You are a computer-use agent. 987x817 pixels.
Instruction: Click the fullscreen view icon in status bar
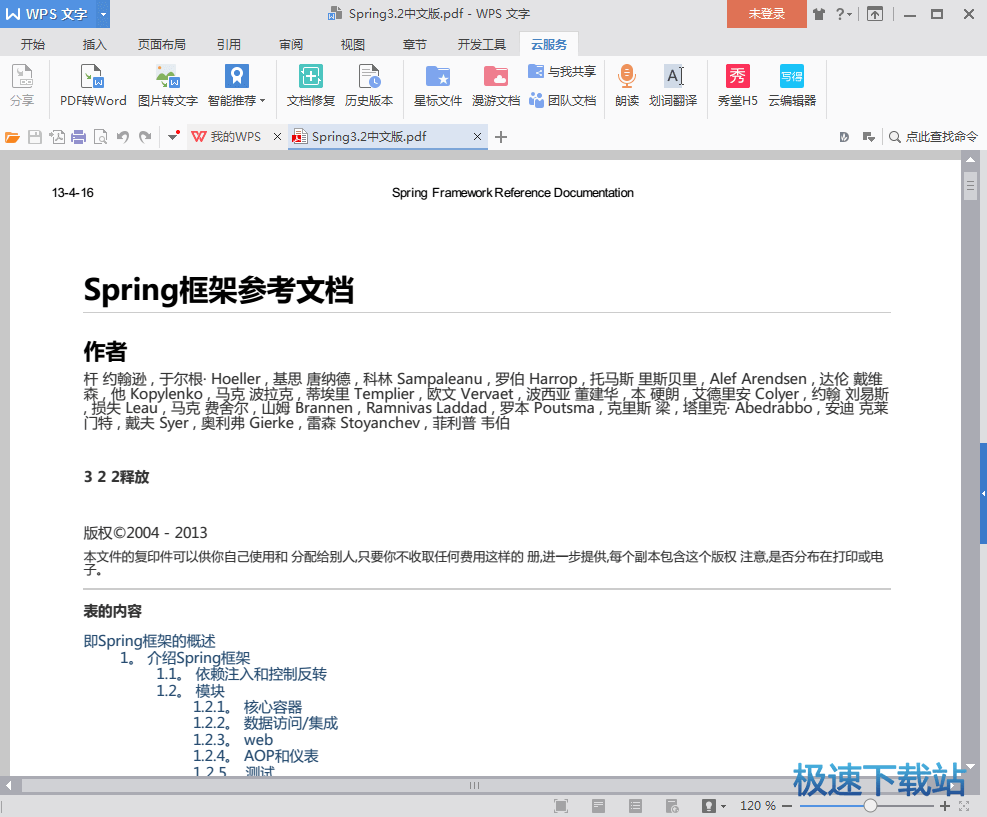tap(560, 806)
